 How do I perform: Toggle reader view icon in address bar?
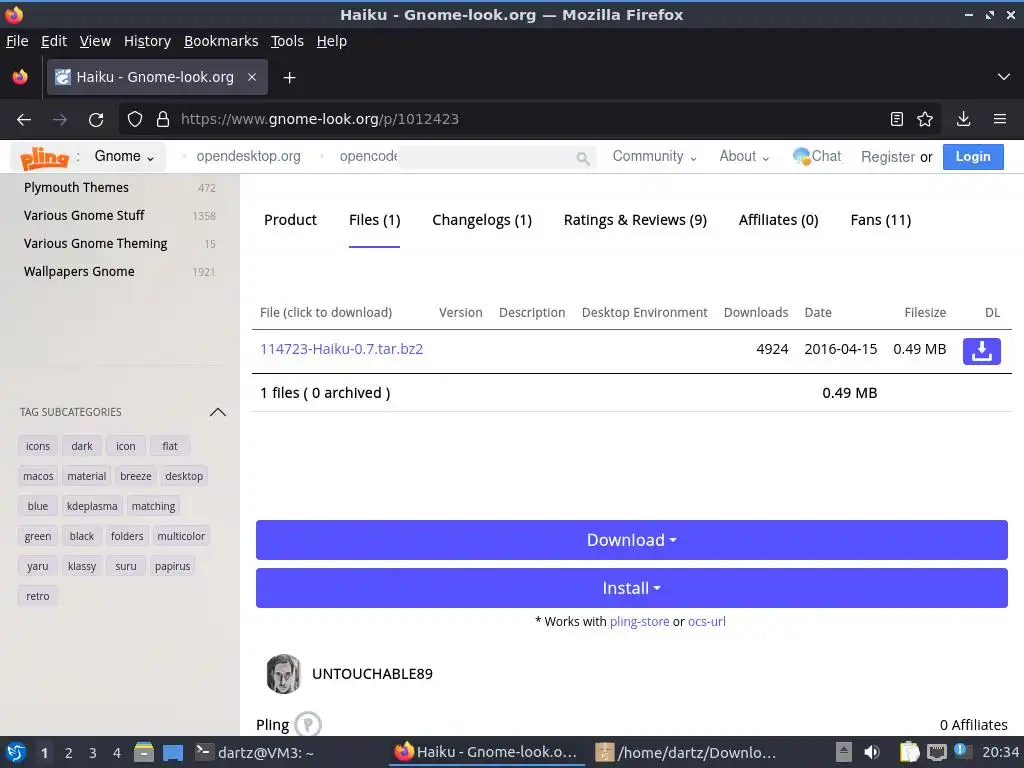click(x=897, y=119)
